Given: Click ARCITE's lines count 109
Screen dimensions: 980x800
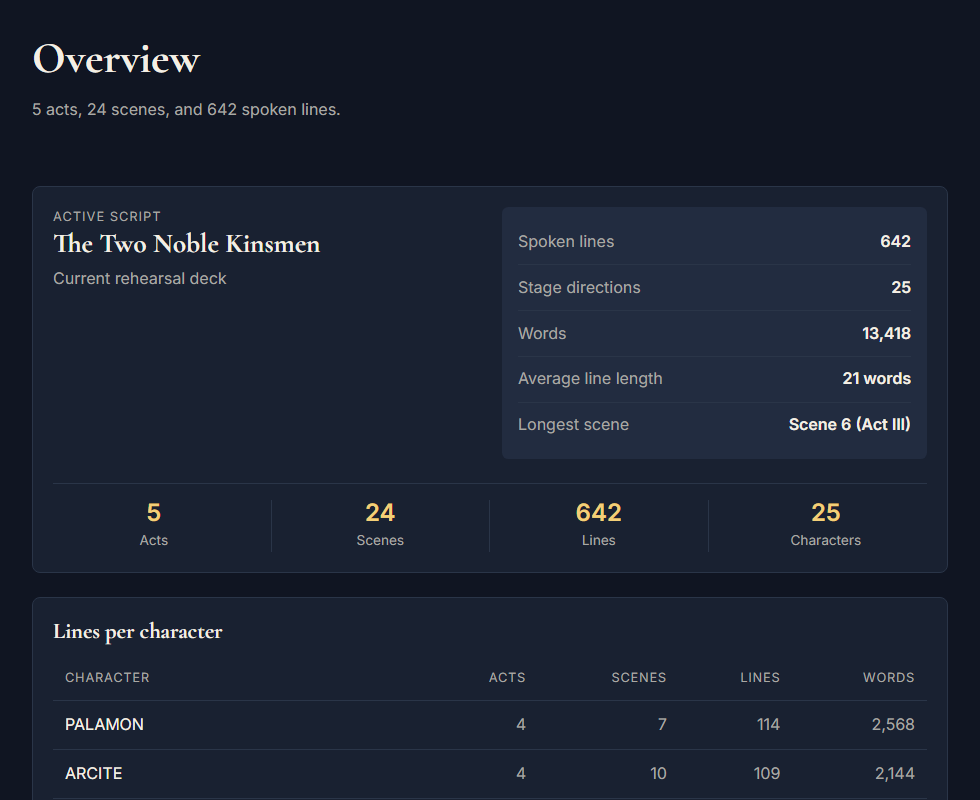Looking at the screenshot, I should (x=767, y=774).
